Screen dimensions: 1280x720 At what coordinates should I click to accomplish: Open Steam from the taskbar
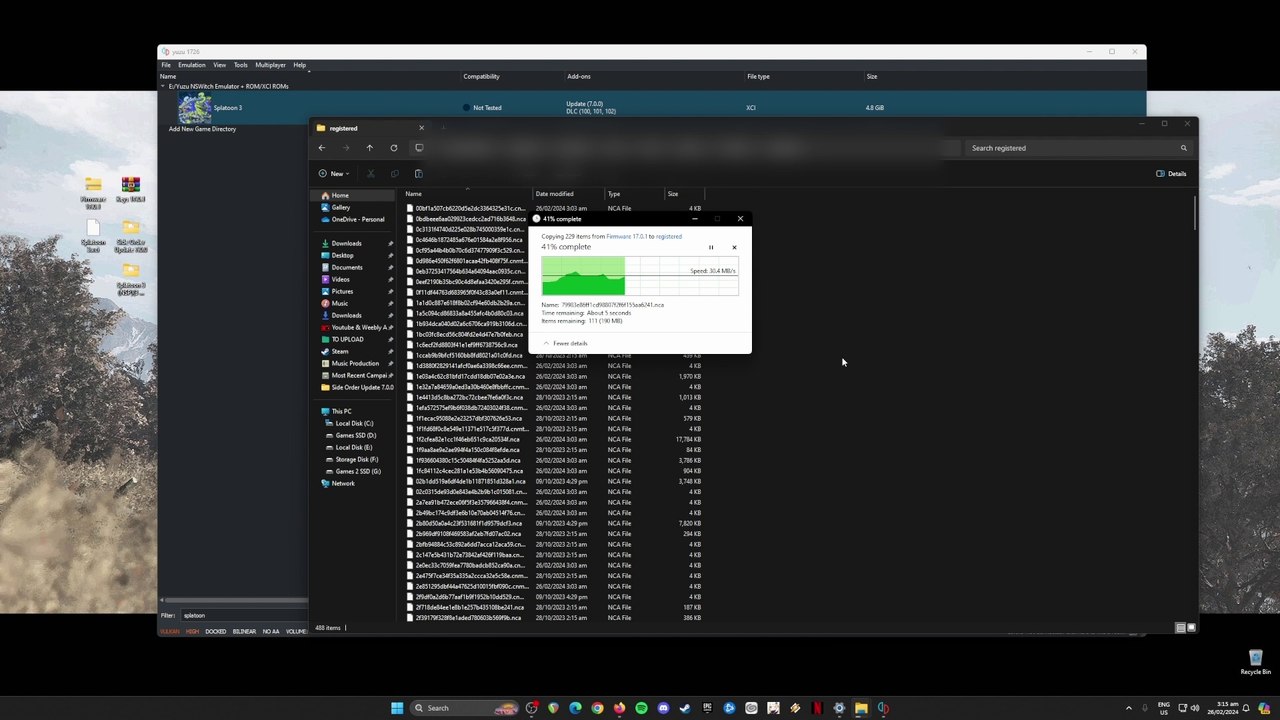point(685,708)
